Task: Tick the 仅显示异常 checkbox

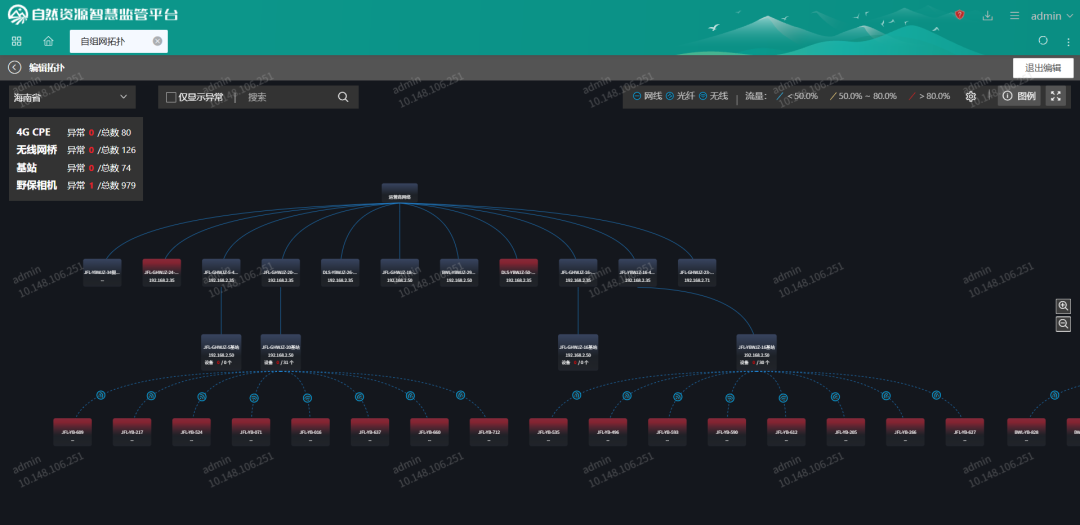Action: coord(171,97)
